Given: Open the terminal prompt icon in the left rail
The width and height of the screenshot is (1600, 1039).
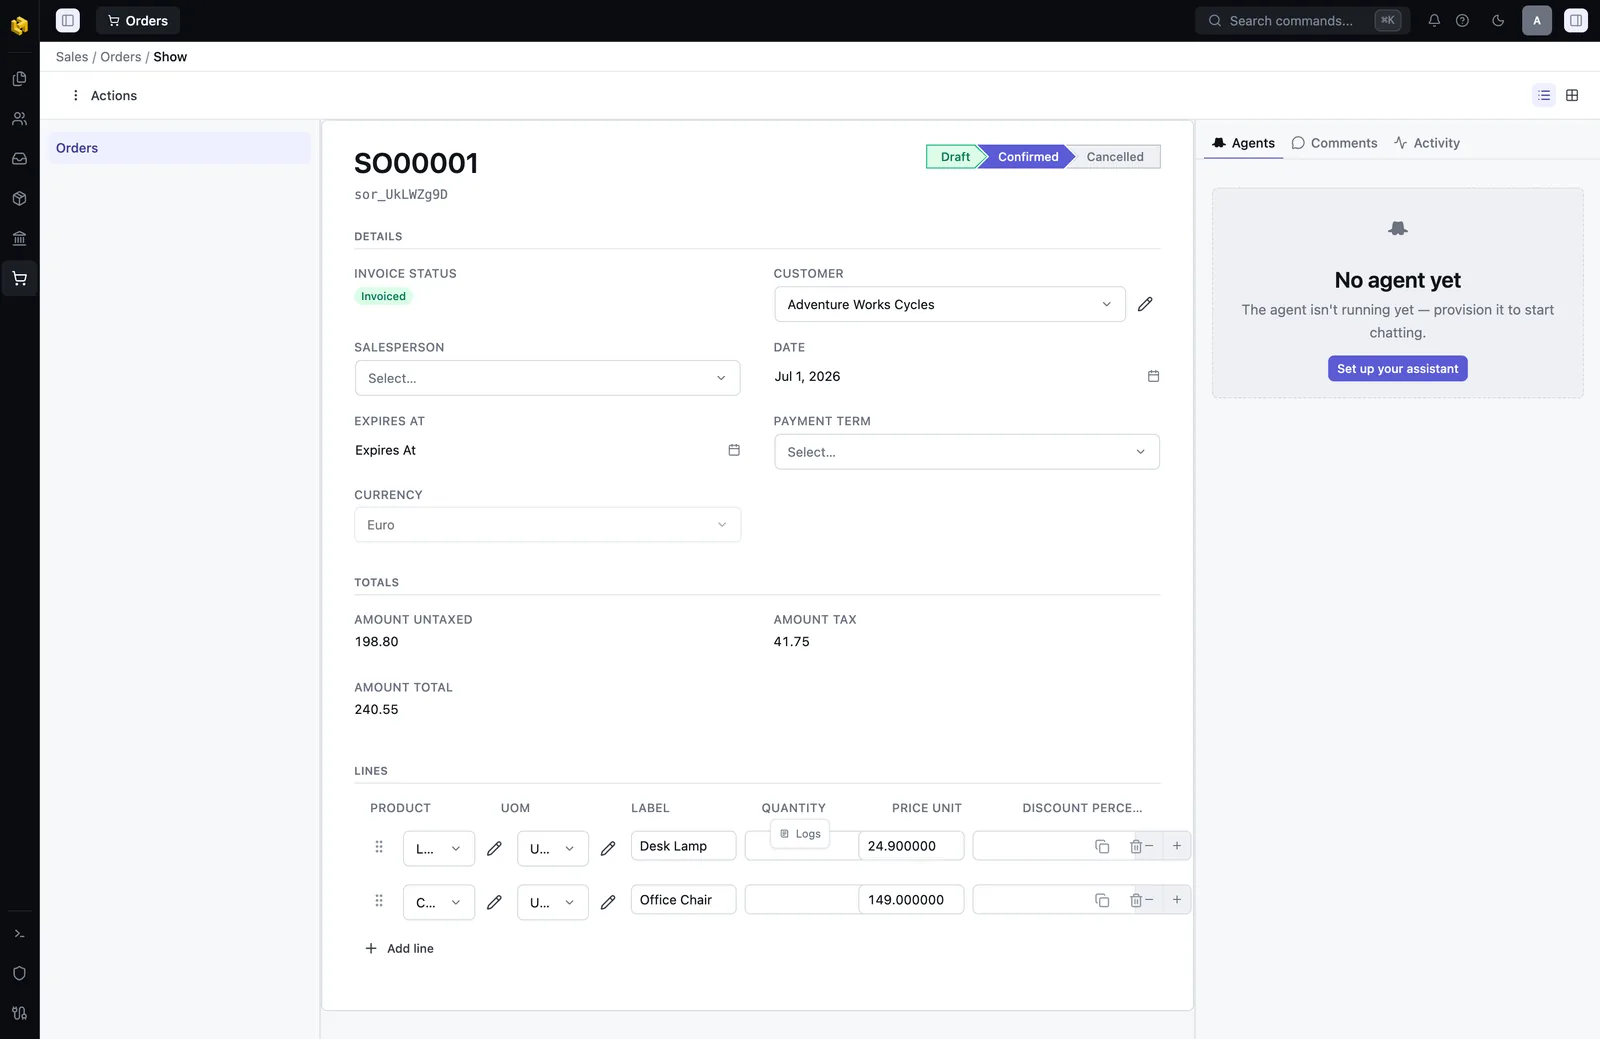Looking at the screenshot, I should point(19,934).
